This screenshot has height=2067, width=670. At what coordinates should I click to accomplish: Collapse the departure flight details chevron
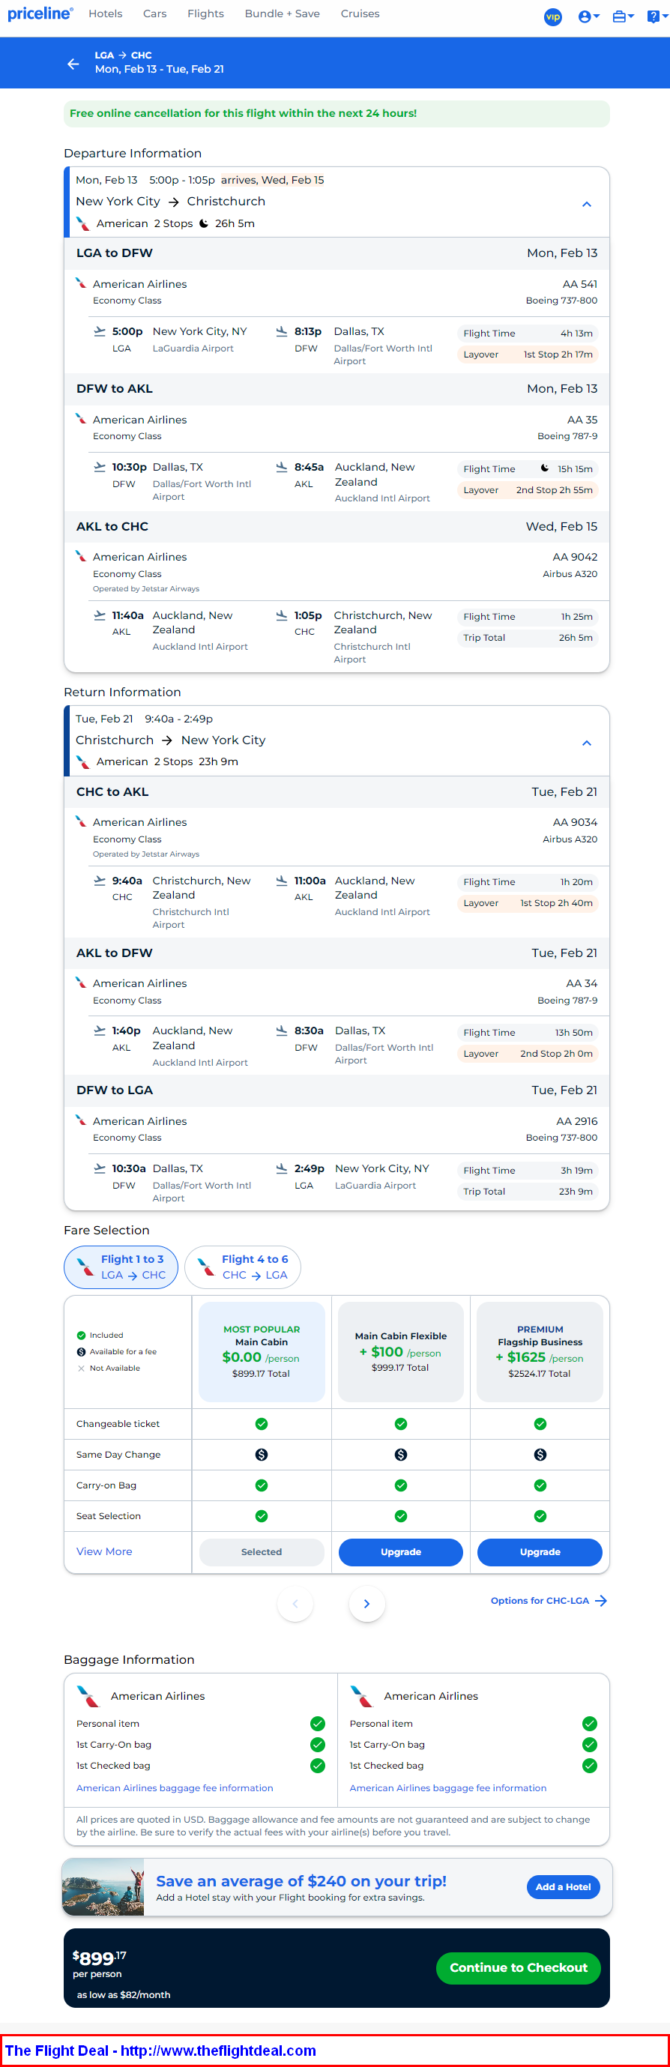coord(587,204)
